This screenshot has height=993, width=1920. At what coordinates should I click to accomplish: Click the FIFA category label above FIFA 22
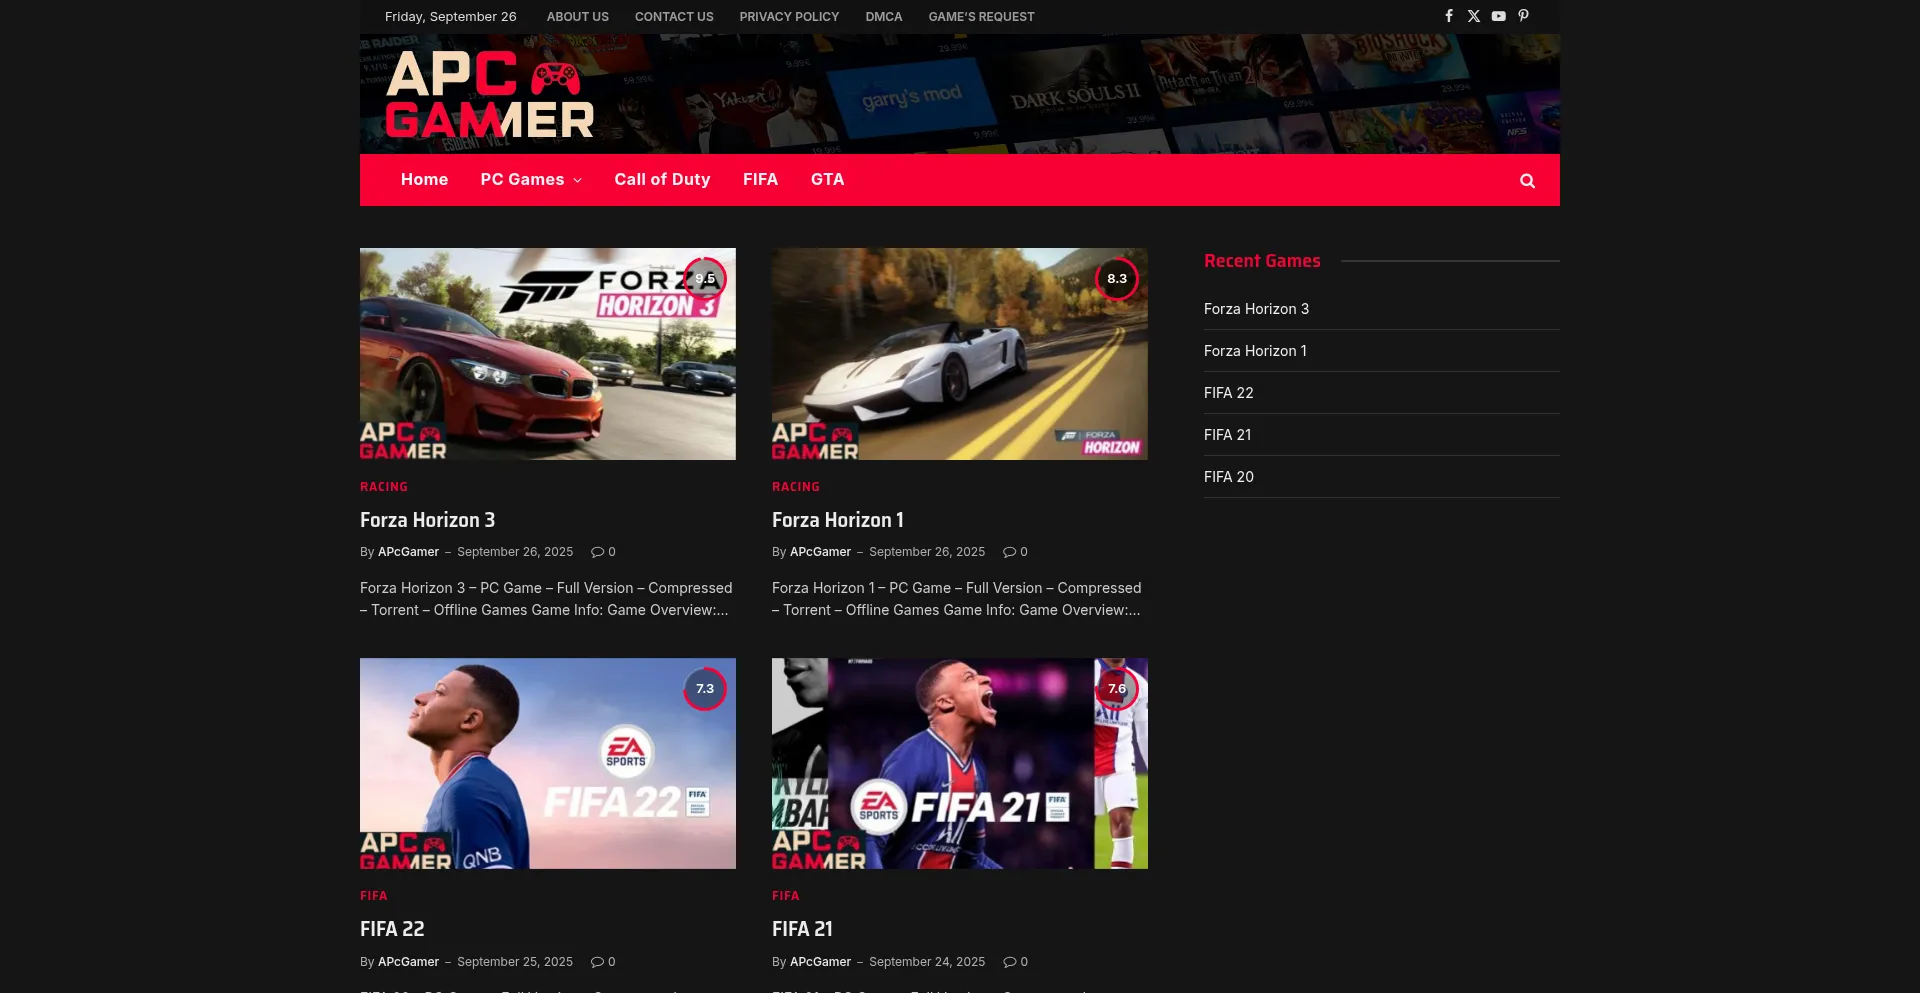[x=374, y=896]
